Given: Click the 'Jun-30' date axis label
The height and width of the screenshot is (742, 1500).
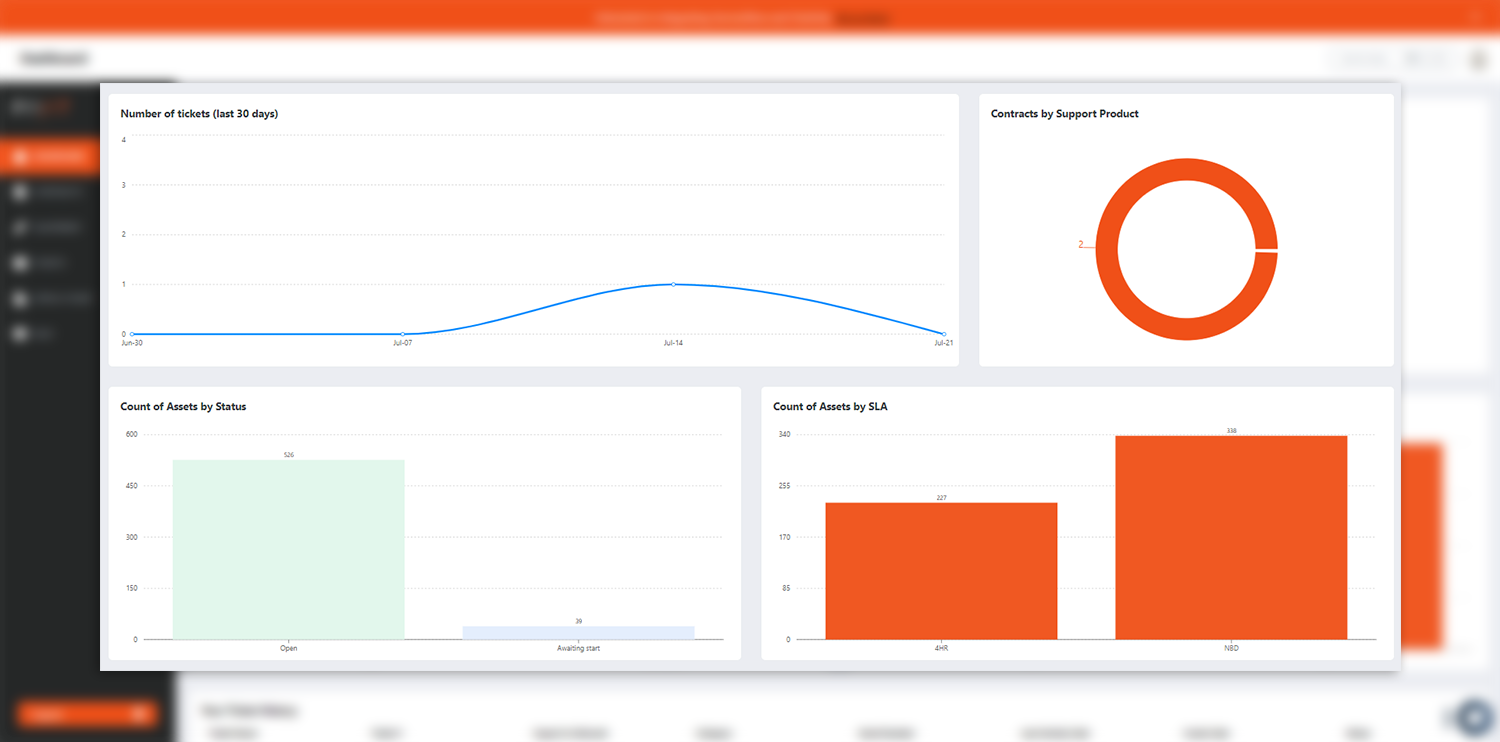Looking at the screenshot, I should (131, 343).
